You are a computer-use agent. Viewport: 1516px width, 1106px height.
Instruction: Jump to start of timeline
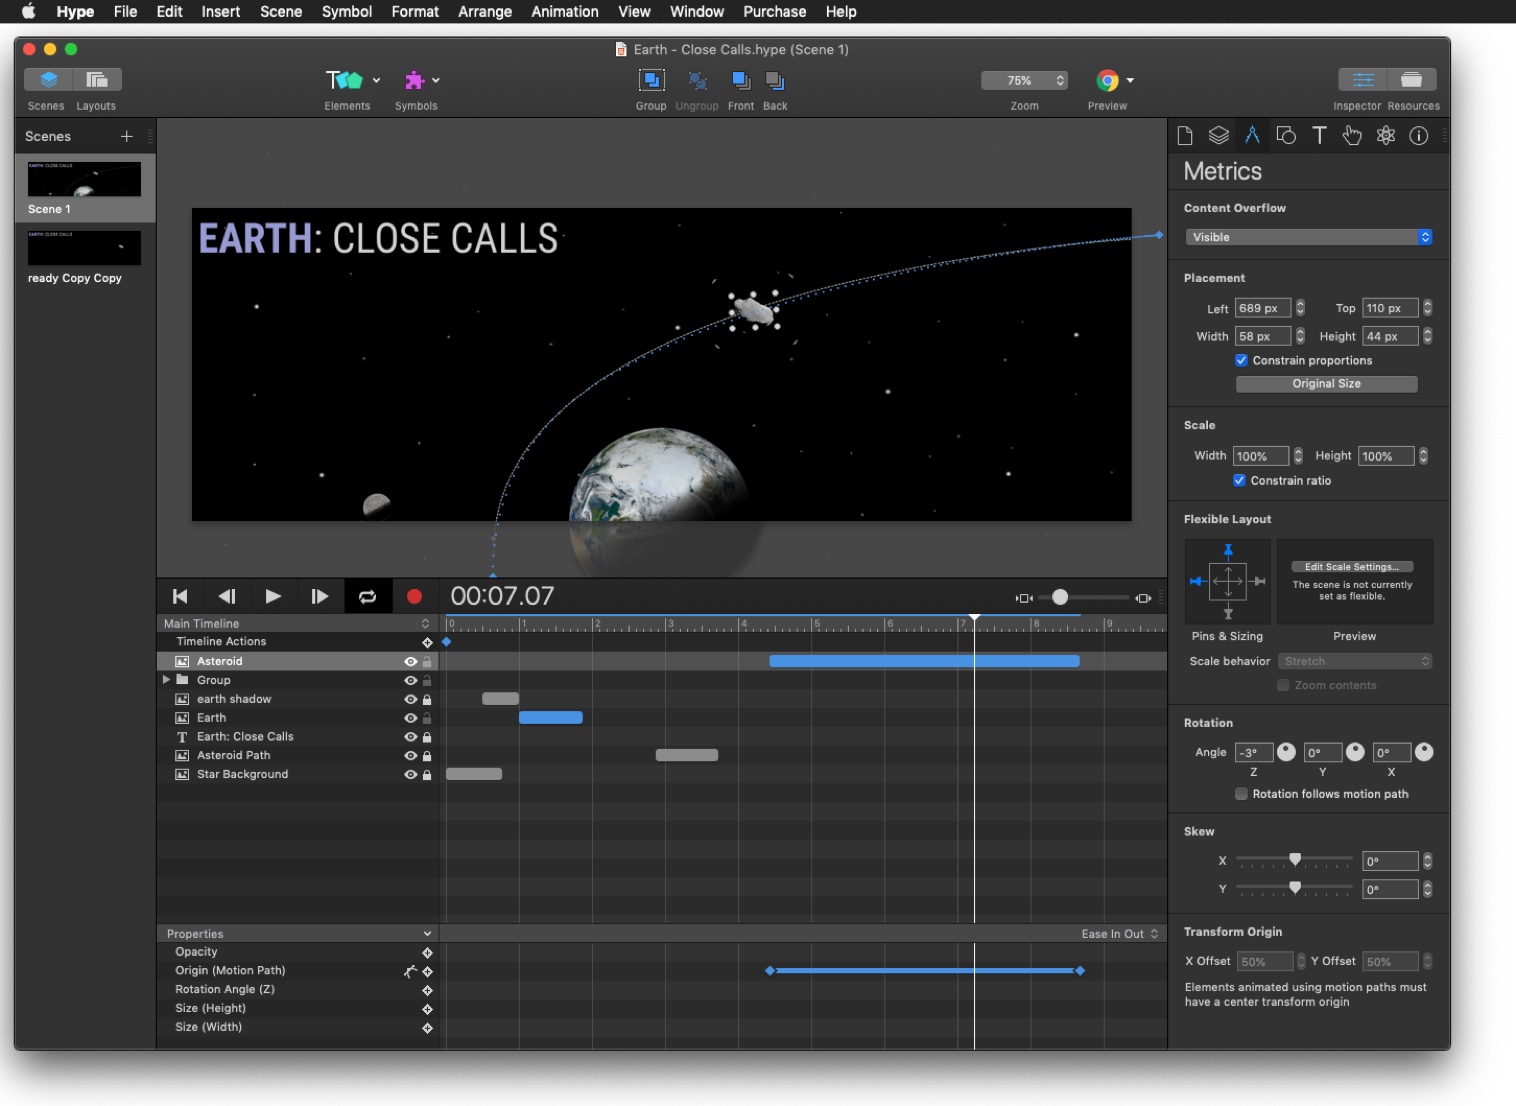(180, 597)
